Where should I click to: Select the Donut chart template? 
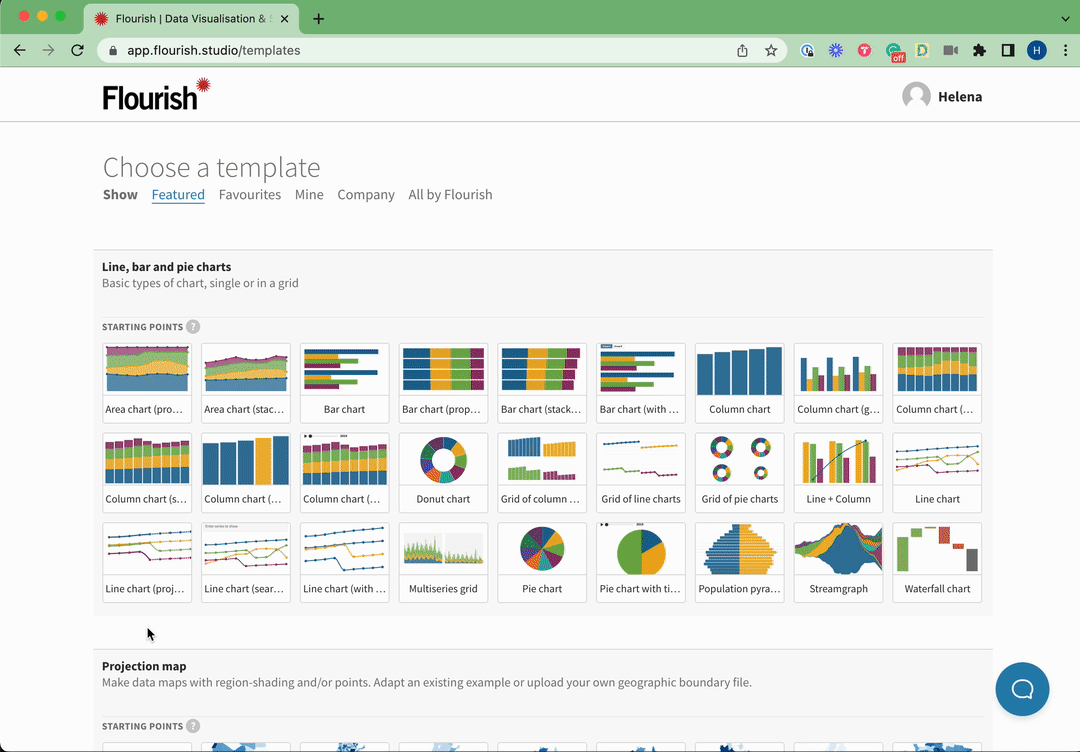[x=443, y=471]
